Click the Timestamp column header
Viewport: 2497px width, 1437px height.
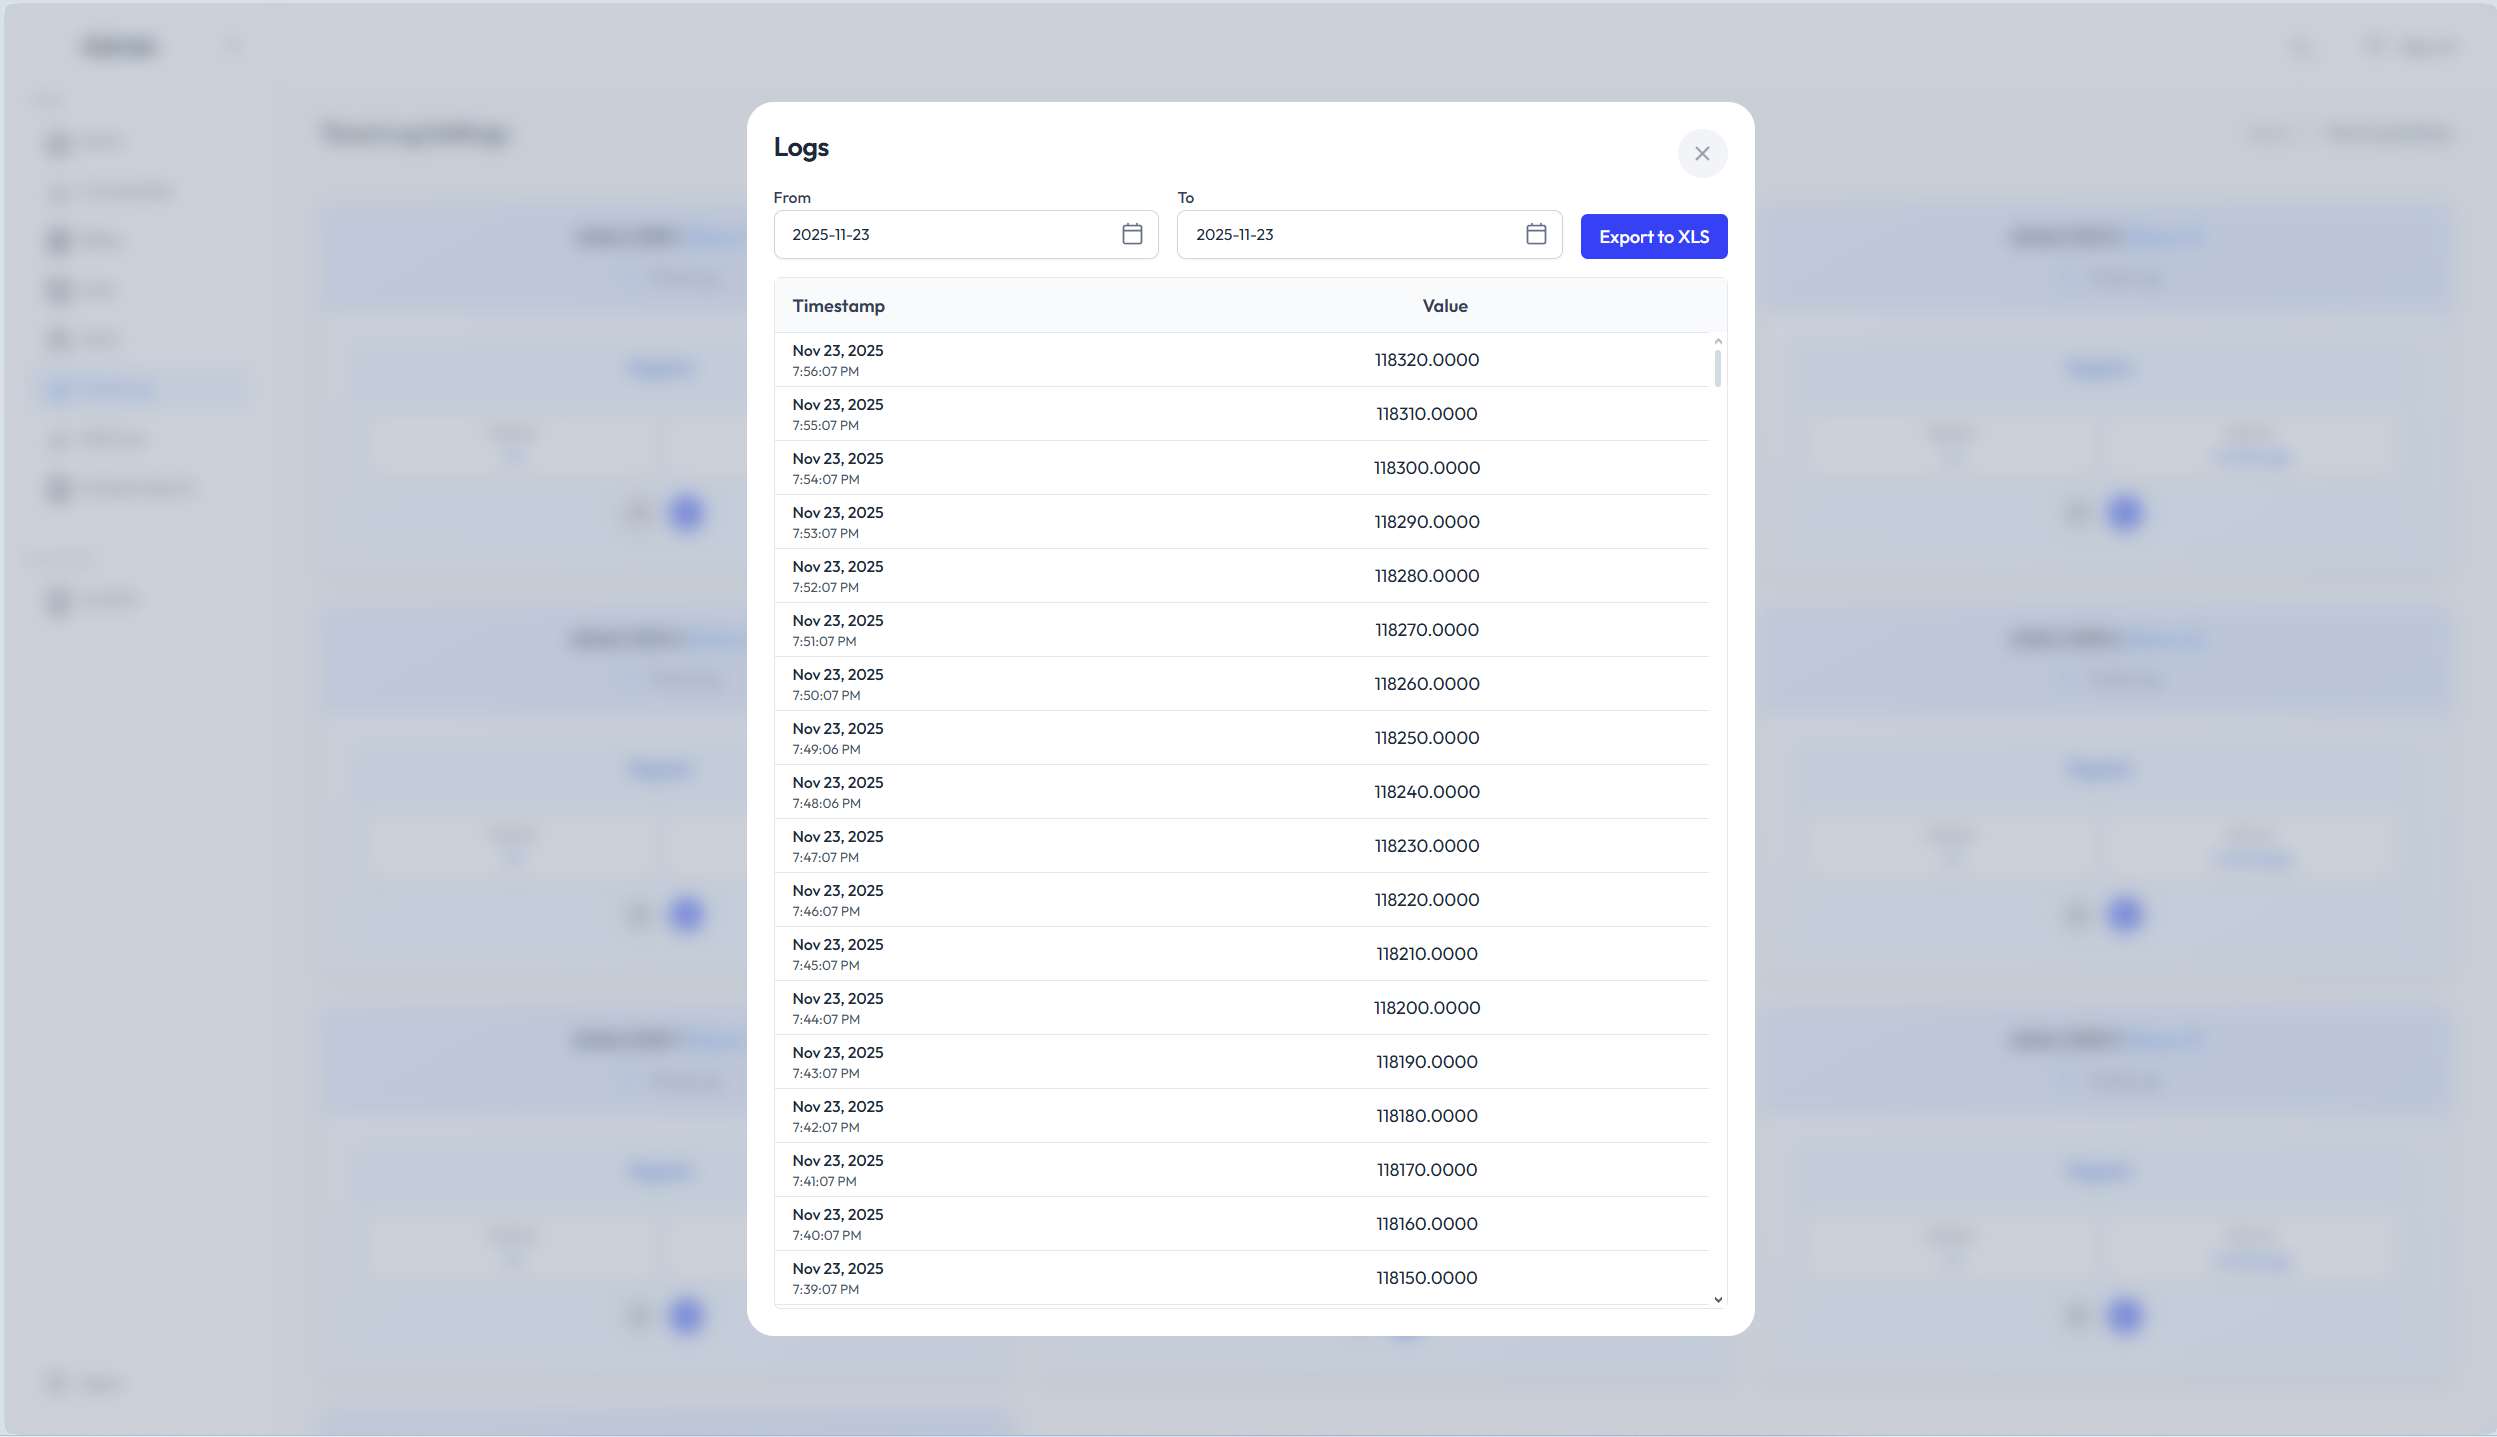click(x=838, y=306)
